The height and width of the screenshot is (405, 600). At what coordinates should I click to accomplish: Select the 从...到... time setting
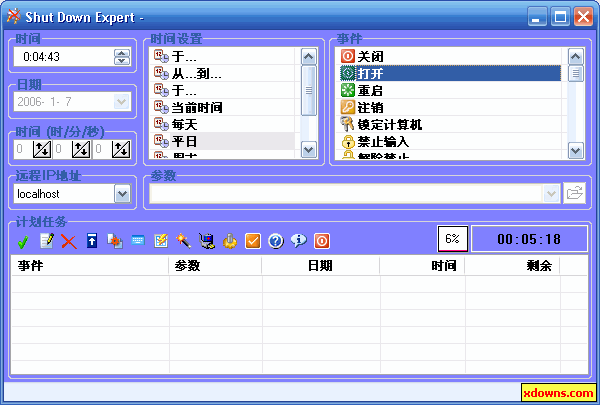coord(224,73)
